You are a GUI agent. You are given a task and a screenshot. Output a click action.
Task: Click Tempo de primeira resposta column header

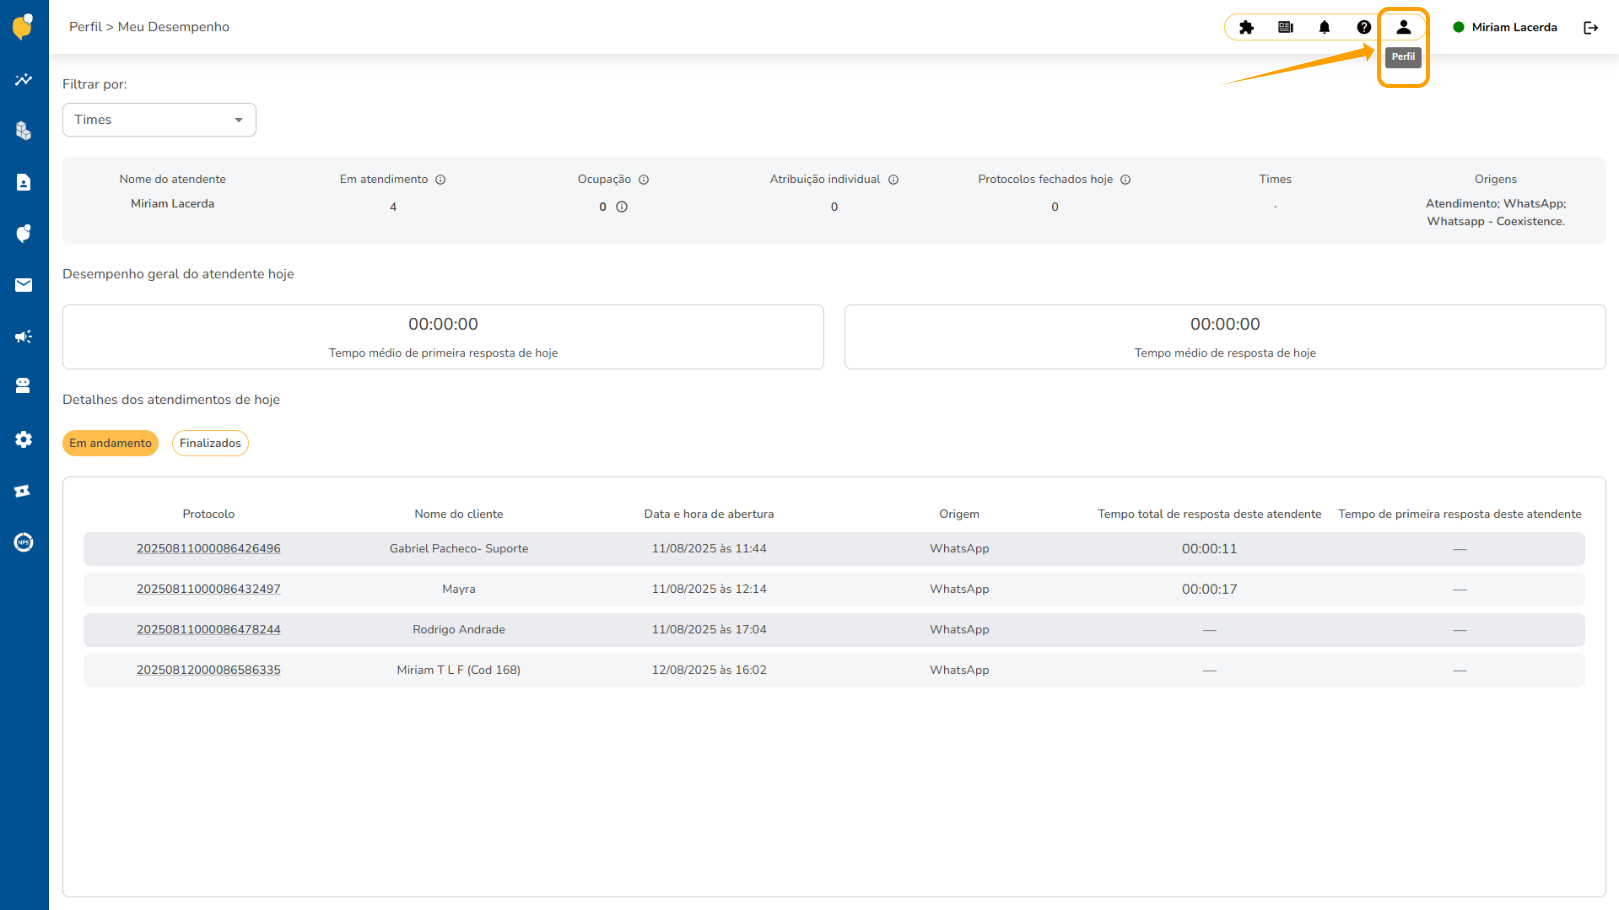1460,514
